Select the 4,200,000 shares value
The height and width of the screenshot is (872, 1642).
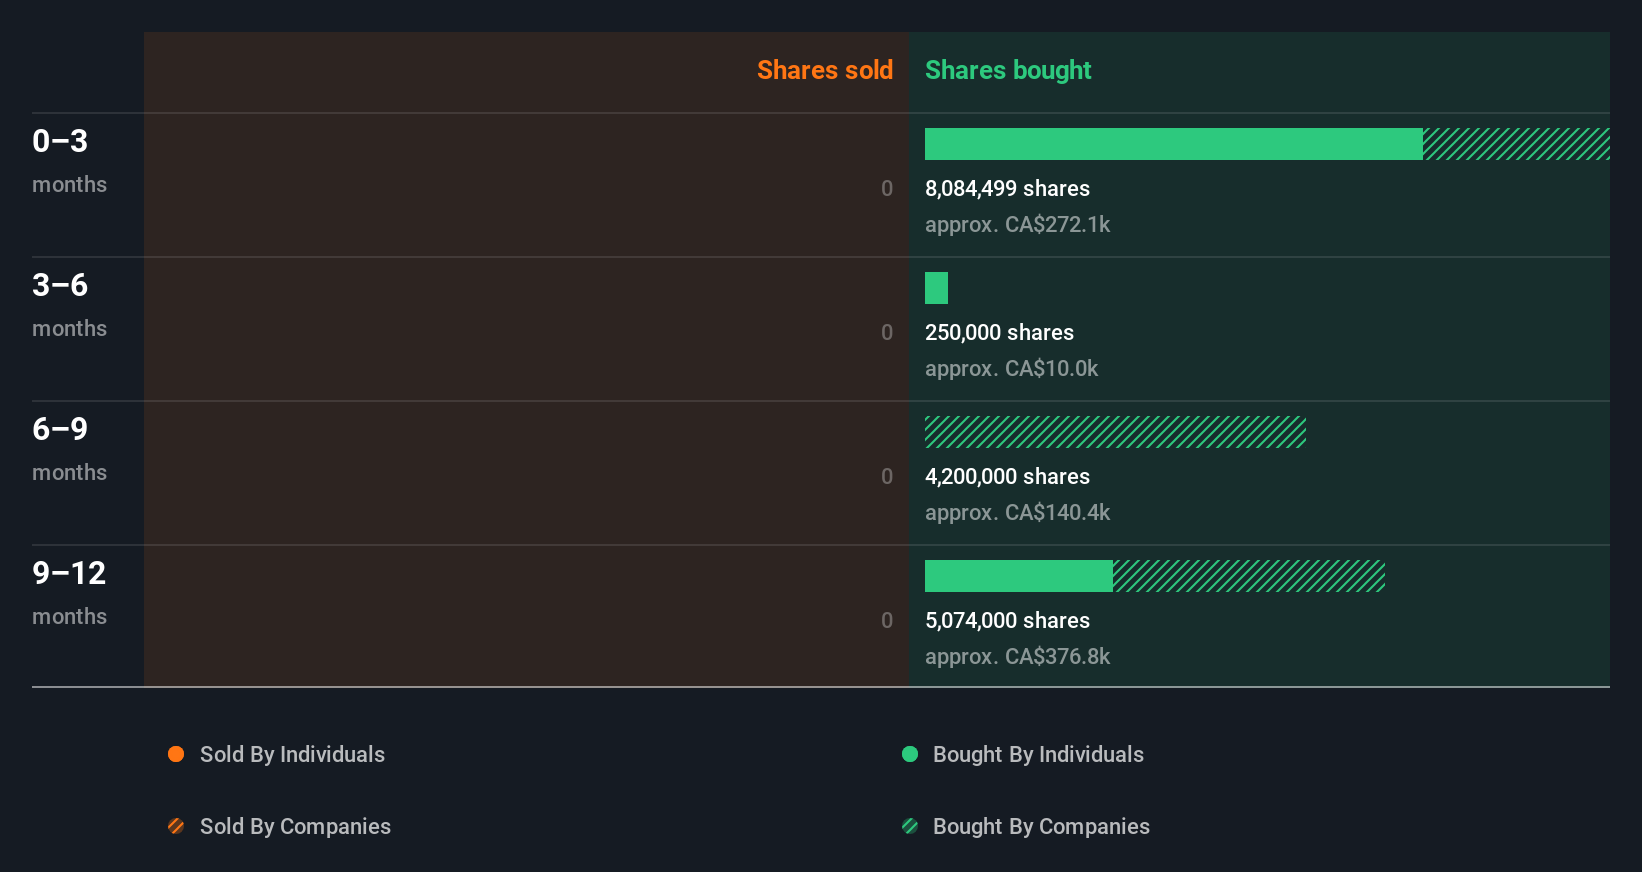pyautogui.click(x=1007, y=477)
